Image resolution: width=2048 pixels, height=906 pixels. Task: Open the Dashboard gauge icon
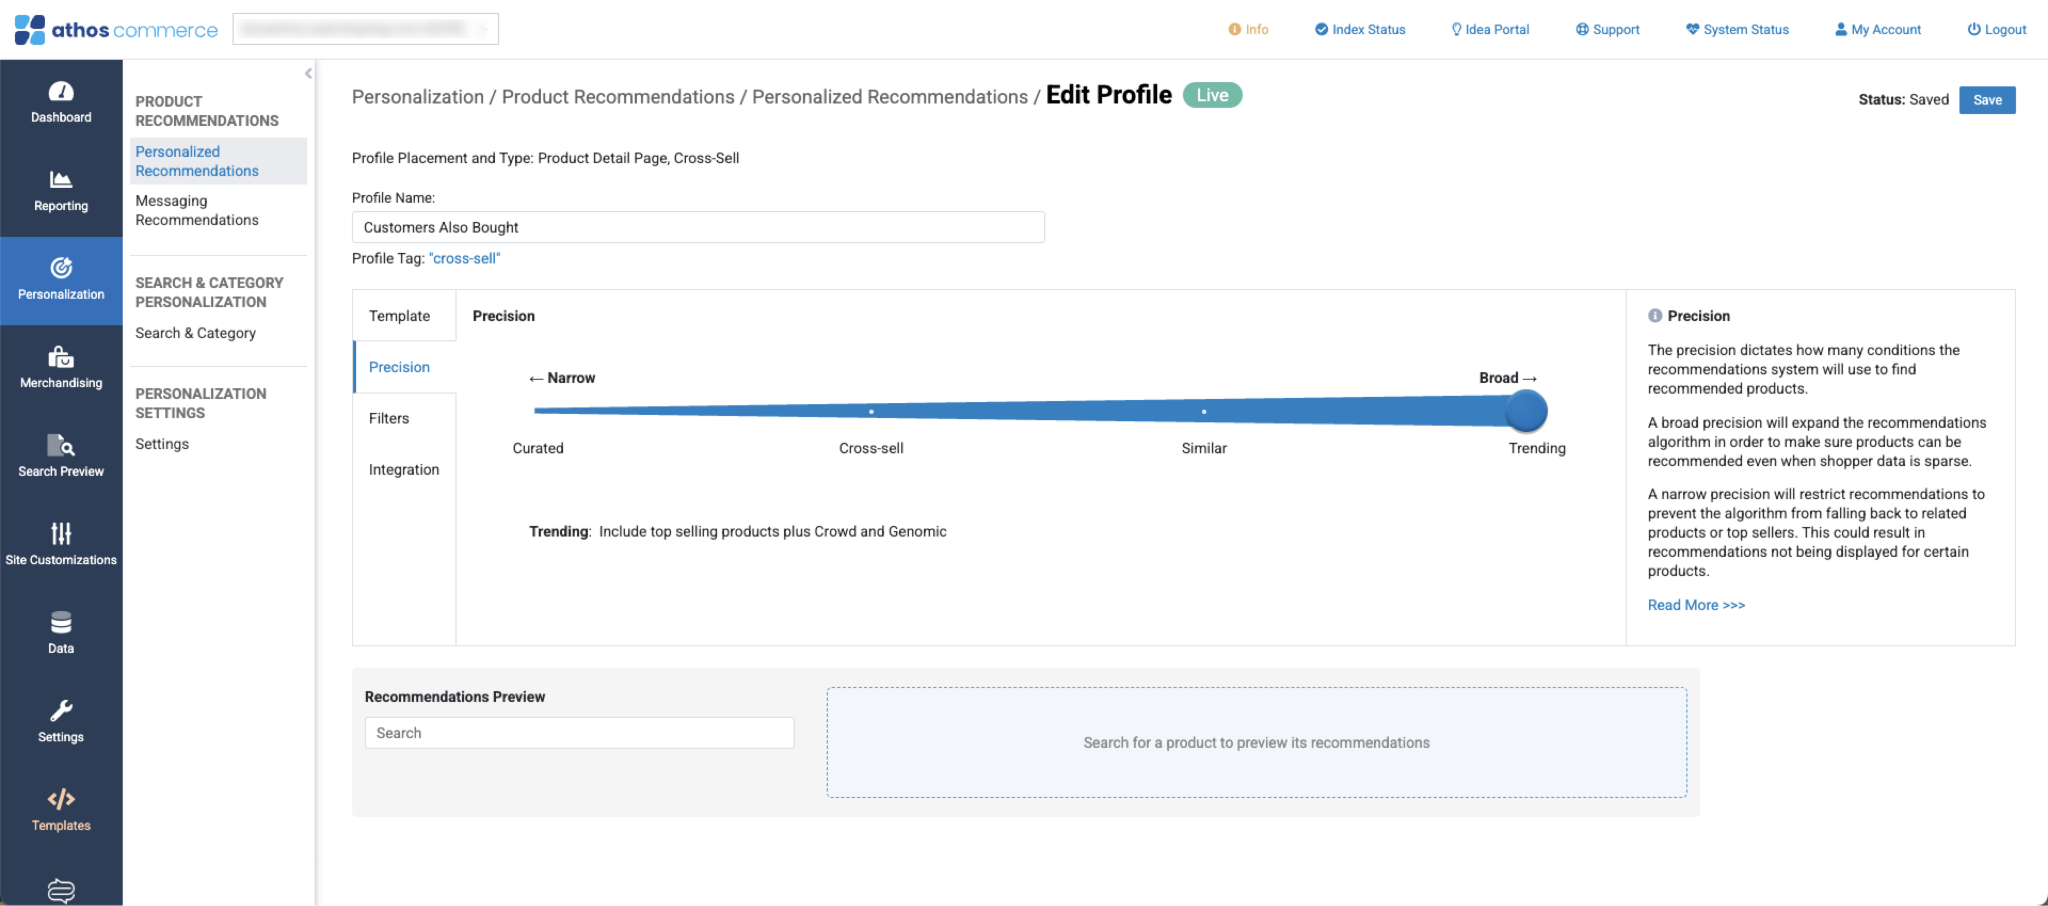(61, 92)
